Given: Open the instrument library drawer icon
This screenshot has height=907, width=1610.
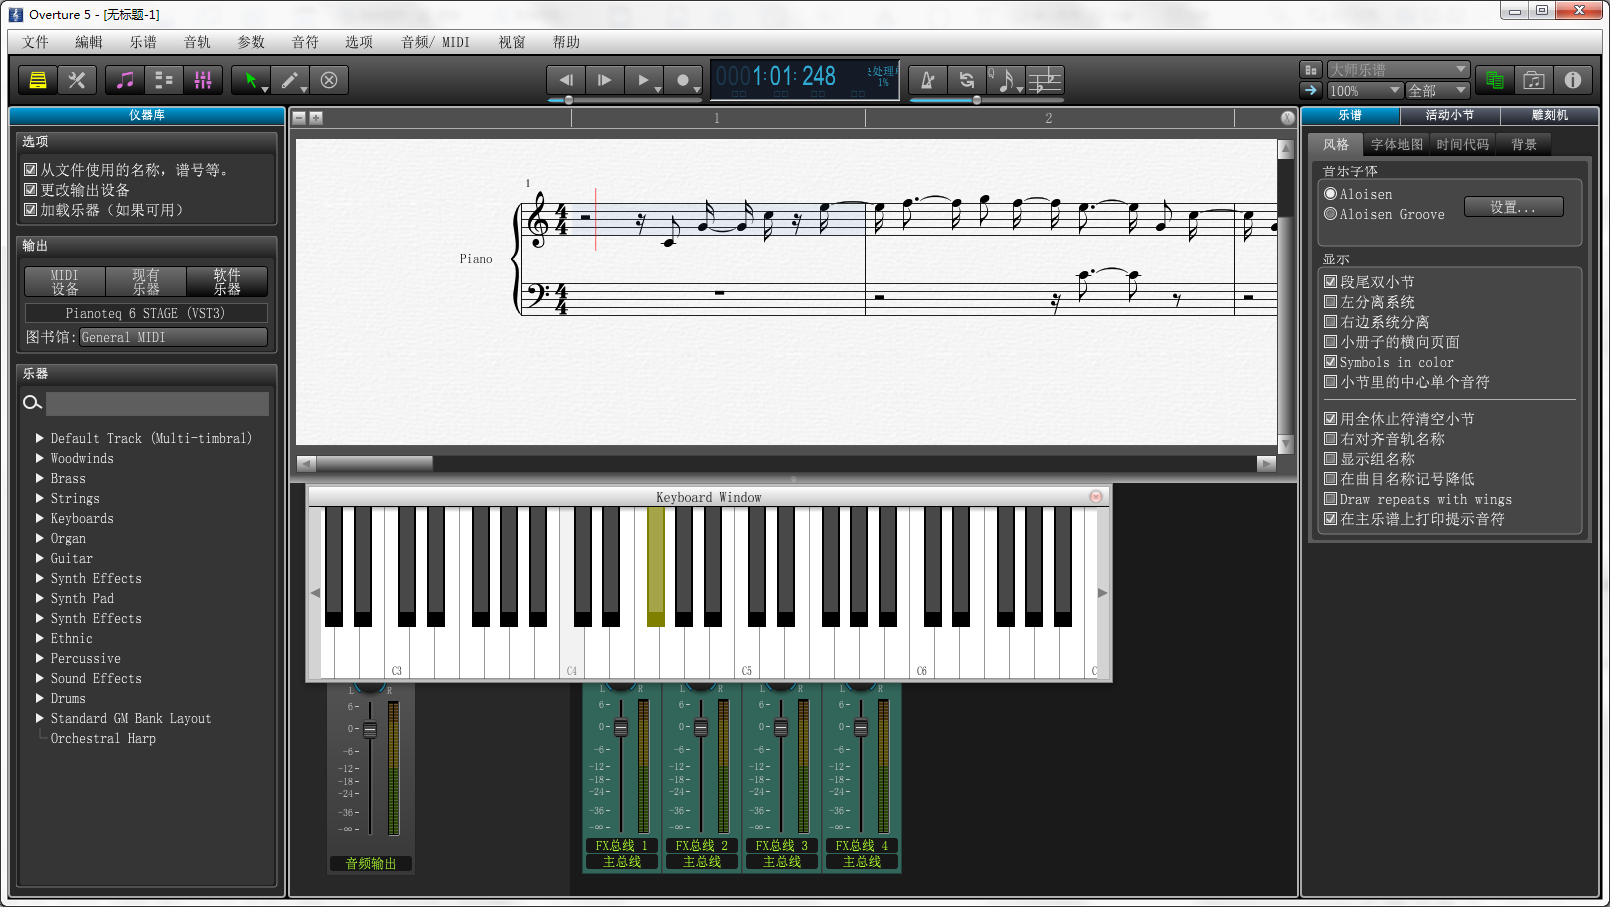Looking at the screenshot, I should click(38, 80).
